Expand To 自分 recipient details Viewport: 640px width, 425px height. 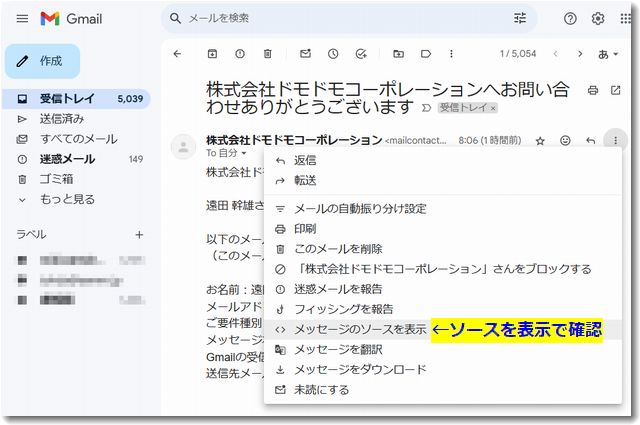[x=244, y=153]
